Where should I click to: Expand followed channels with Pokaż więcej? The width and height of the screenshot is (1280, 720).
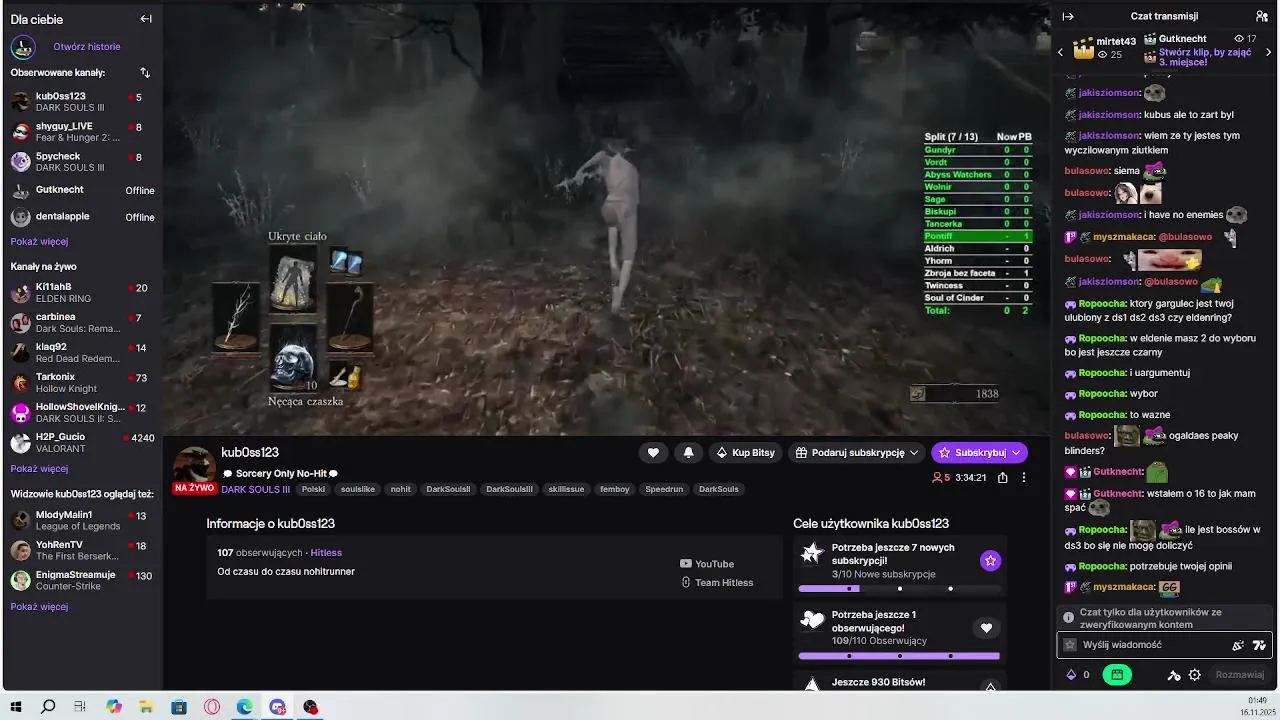[x=39, y=242]
